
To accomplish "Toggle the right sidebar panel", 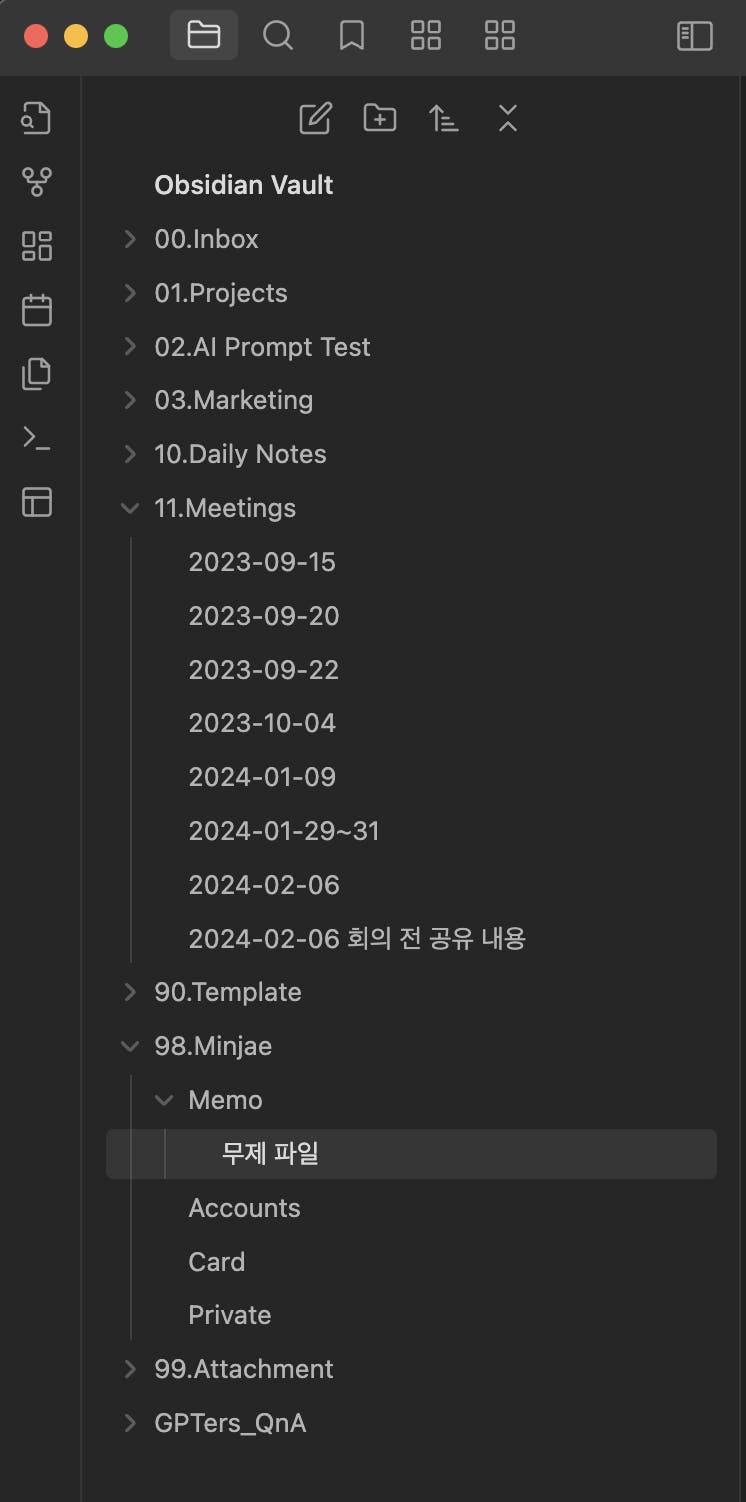I will click(x=695, y=37).
